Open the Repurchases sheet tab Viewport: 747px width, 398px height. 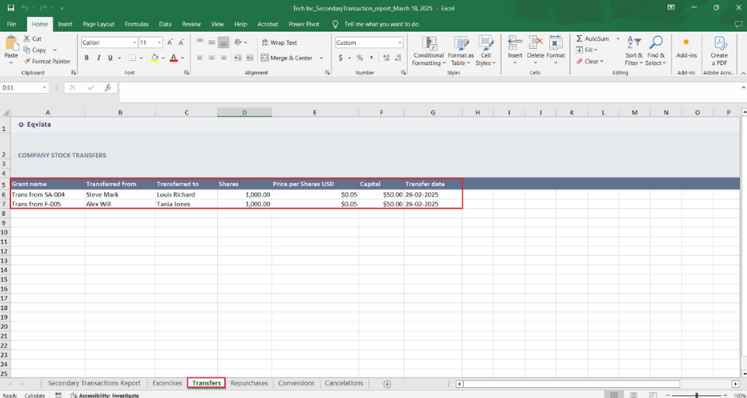click(249, 383)
